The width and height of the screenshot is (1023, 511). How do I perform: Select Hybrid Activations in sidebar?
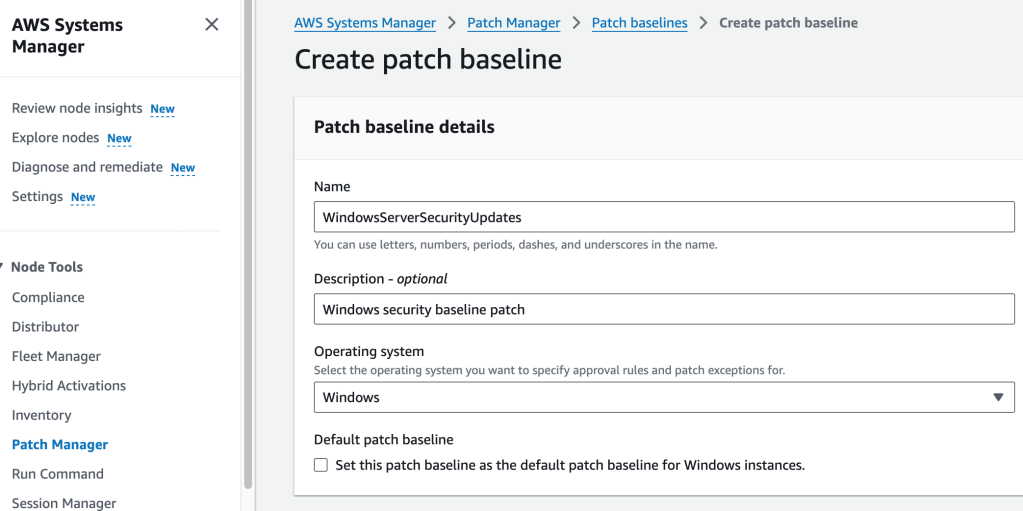point(69,386)
